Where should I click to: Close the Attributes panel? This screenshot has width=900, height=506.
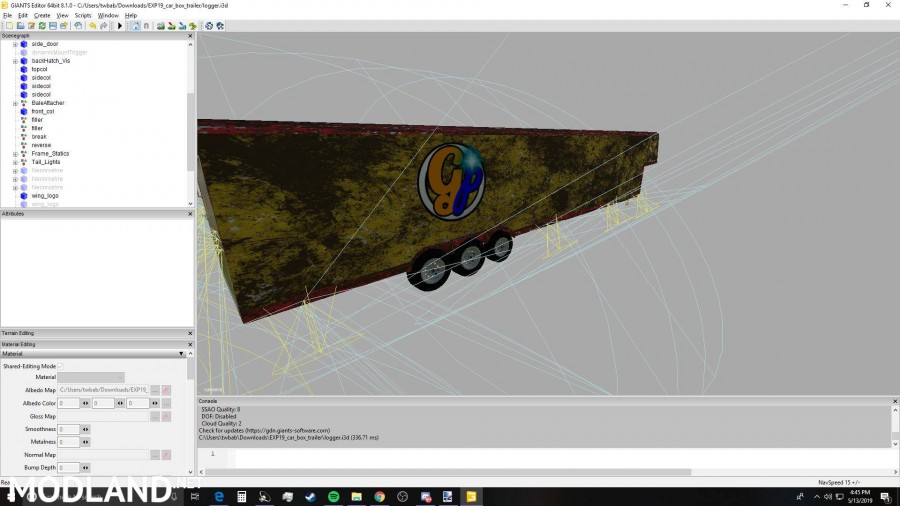point(190,213)
